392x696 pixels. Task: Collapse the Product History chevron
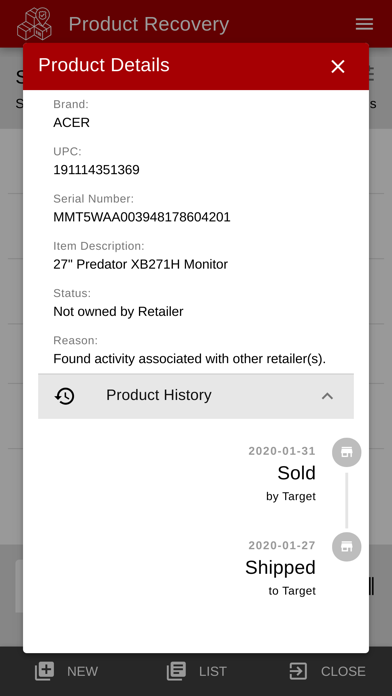click(x=327, y=396)
